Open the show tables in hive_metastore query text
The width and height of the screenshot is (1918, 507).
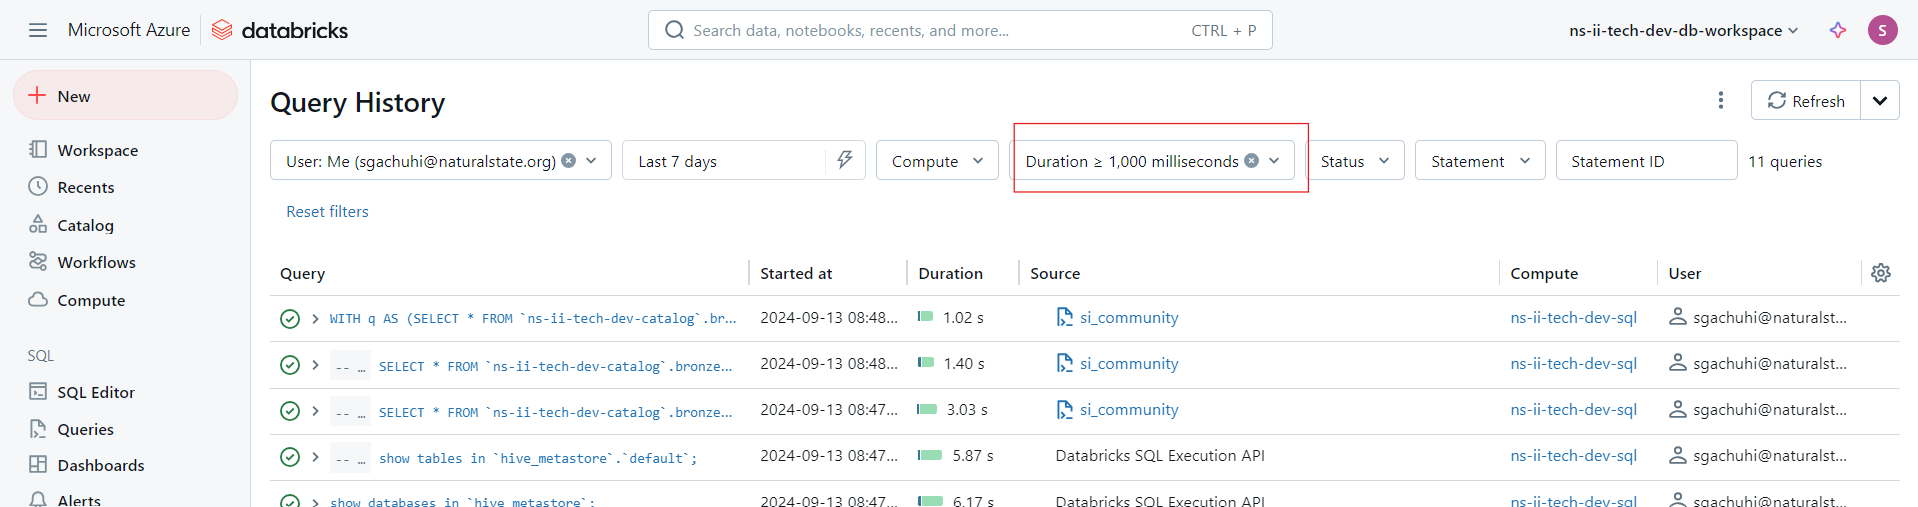click(538, 458)
